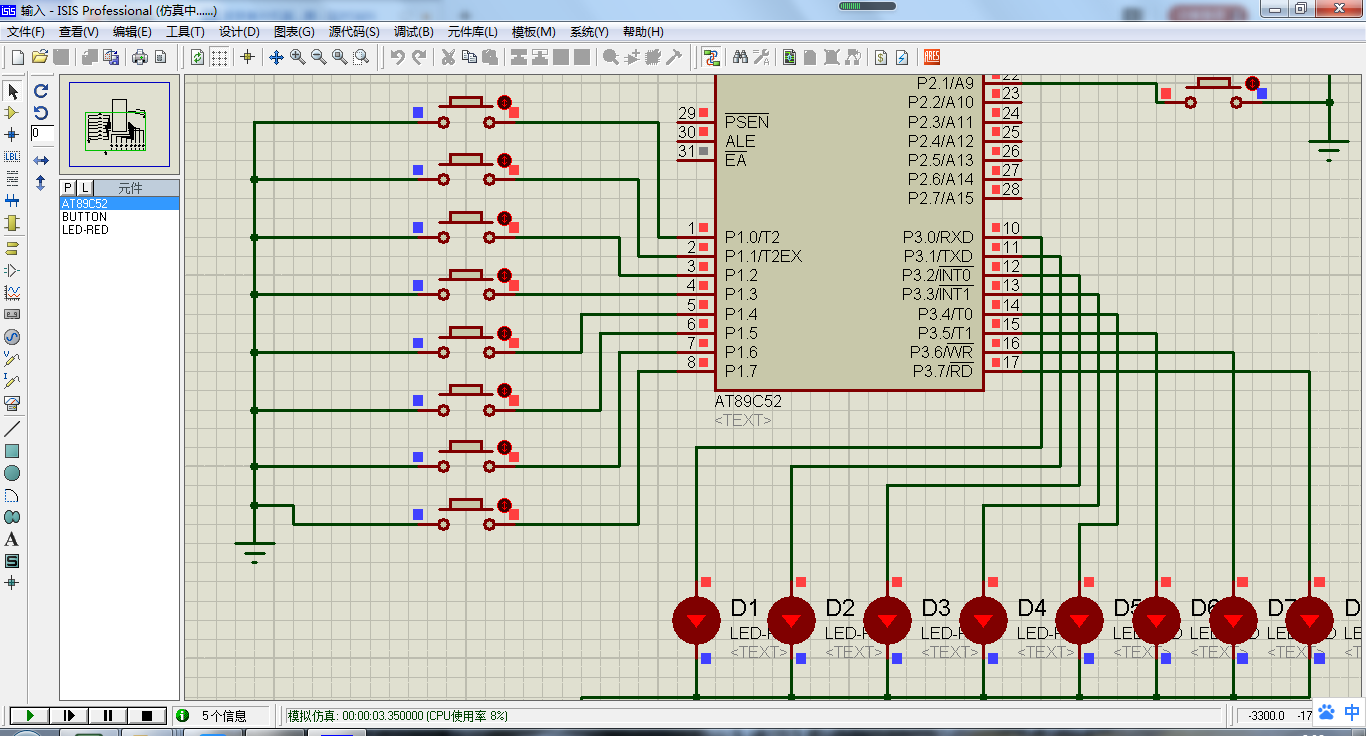Open the bill of materials icon

click(x=880, y=57)
